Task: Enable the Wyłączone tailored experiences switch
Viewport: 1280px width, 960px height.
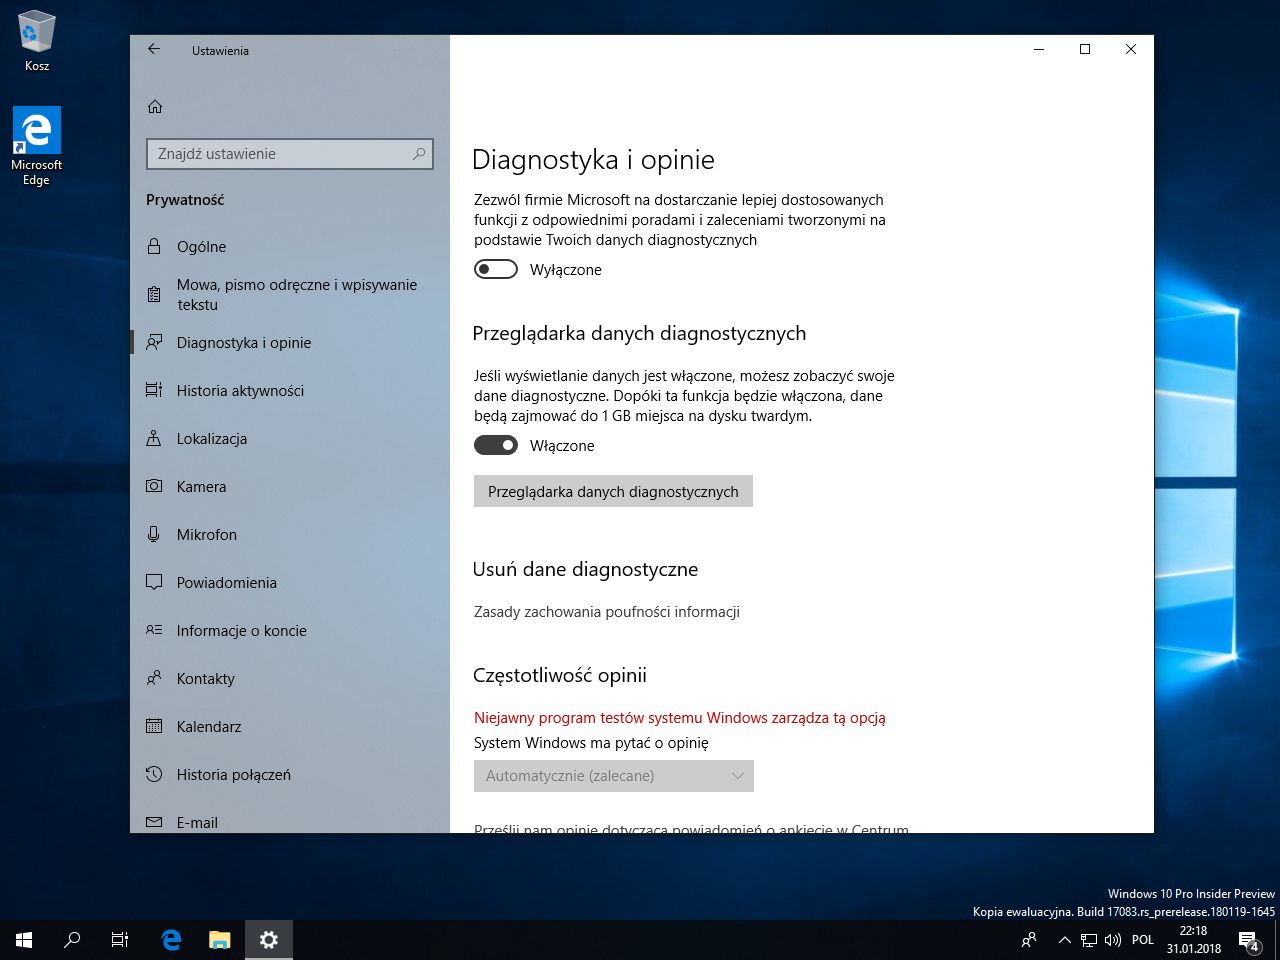Action: 496,269
